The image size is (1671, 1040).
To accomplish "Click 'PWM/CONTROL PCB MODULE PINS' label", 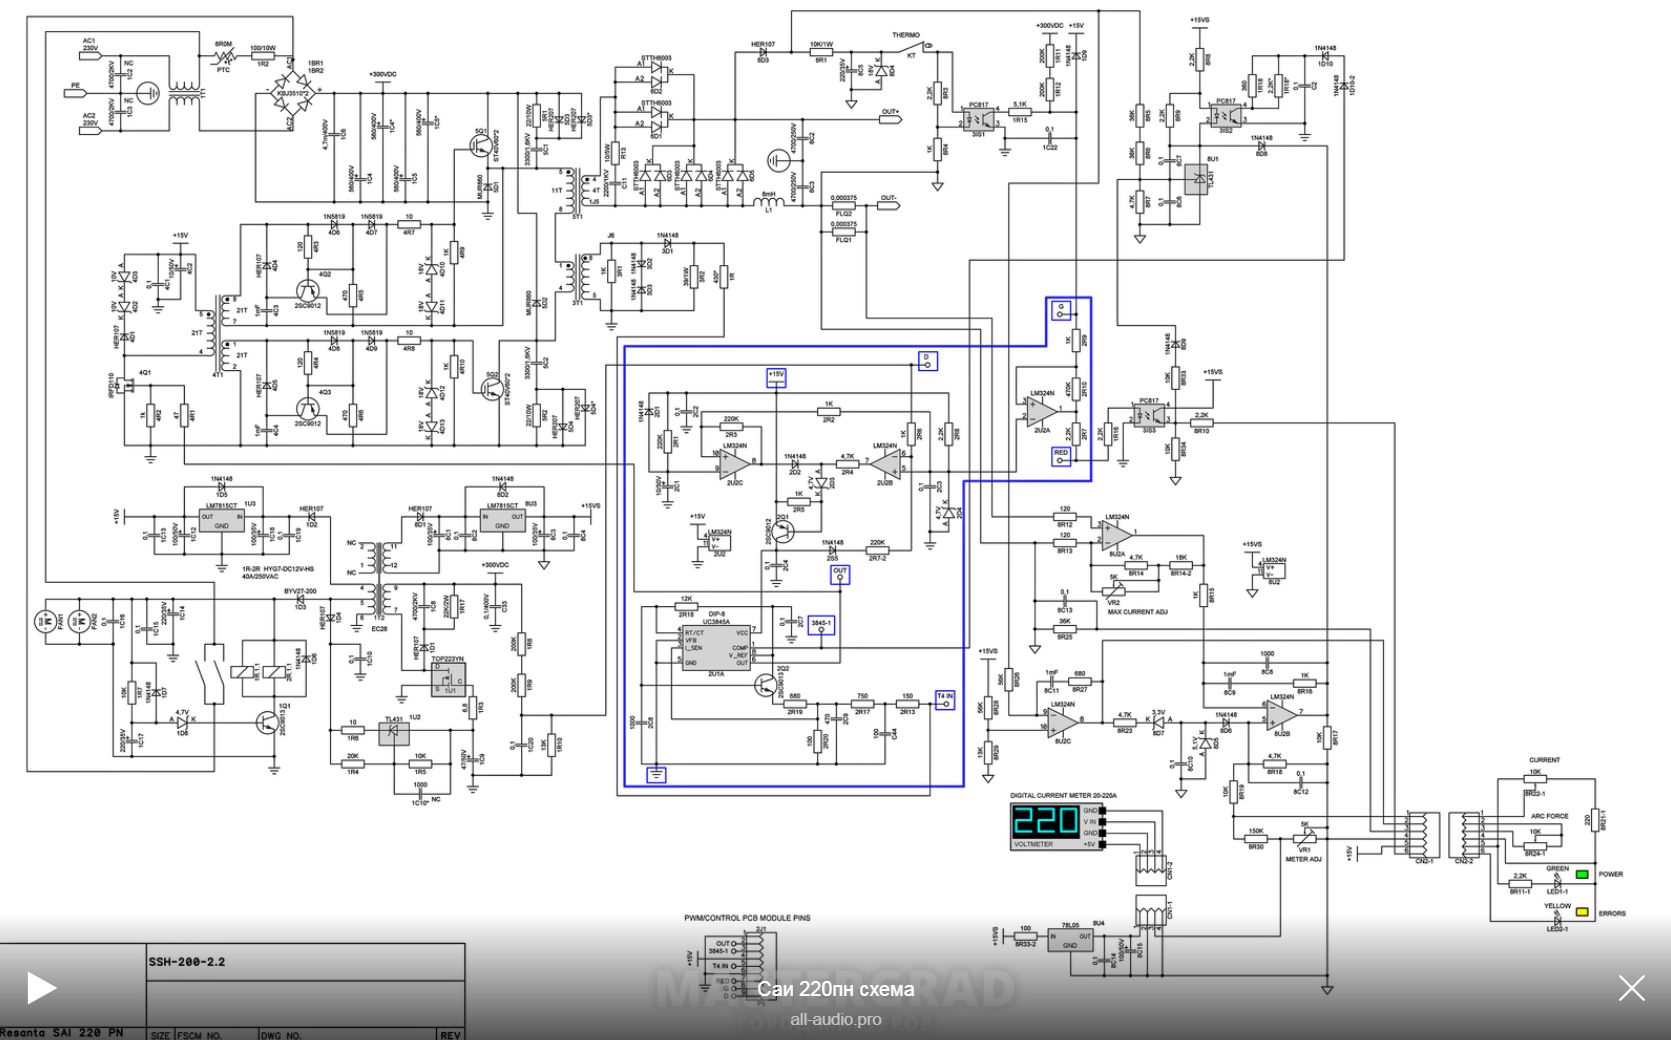I will [x=747, y=918].
